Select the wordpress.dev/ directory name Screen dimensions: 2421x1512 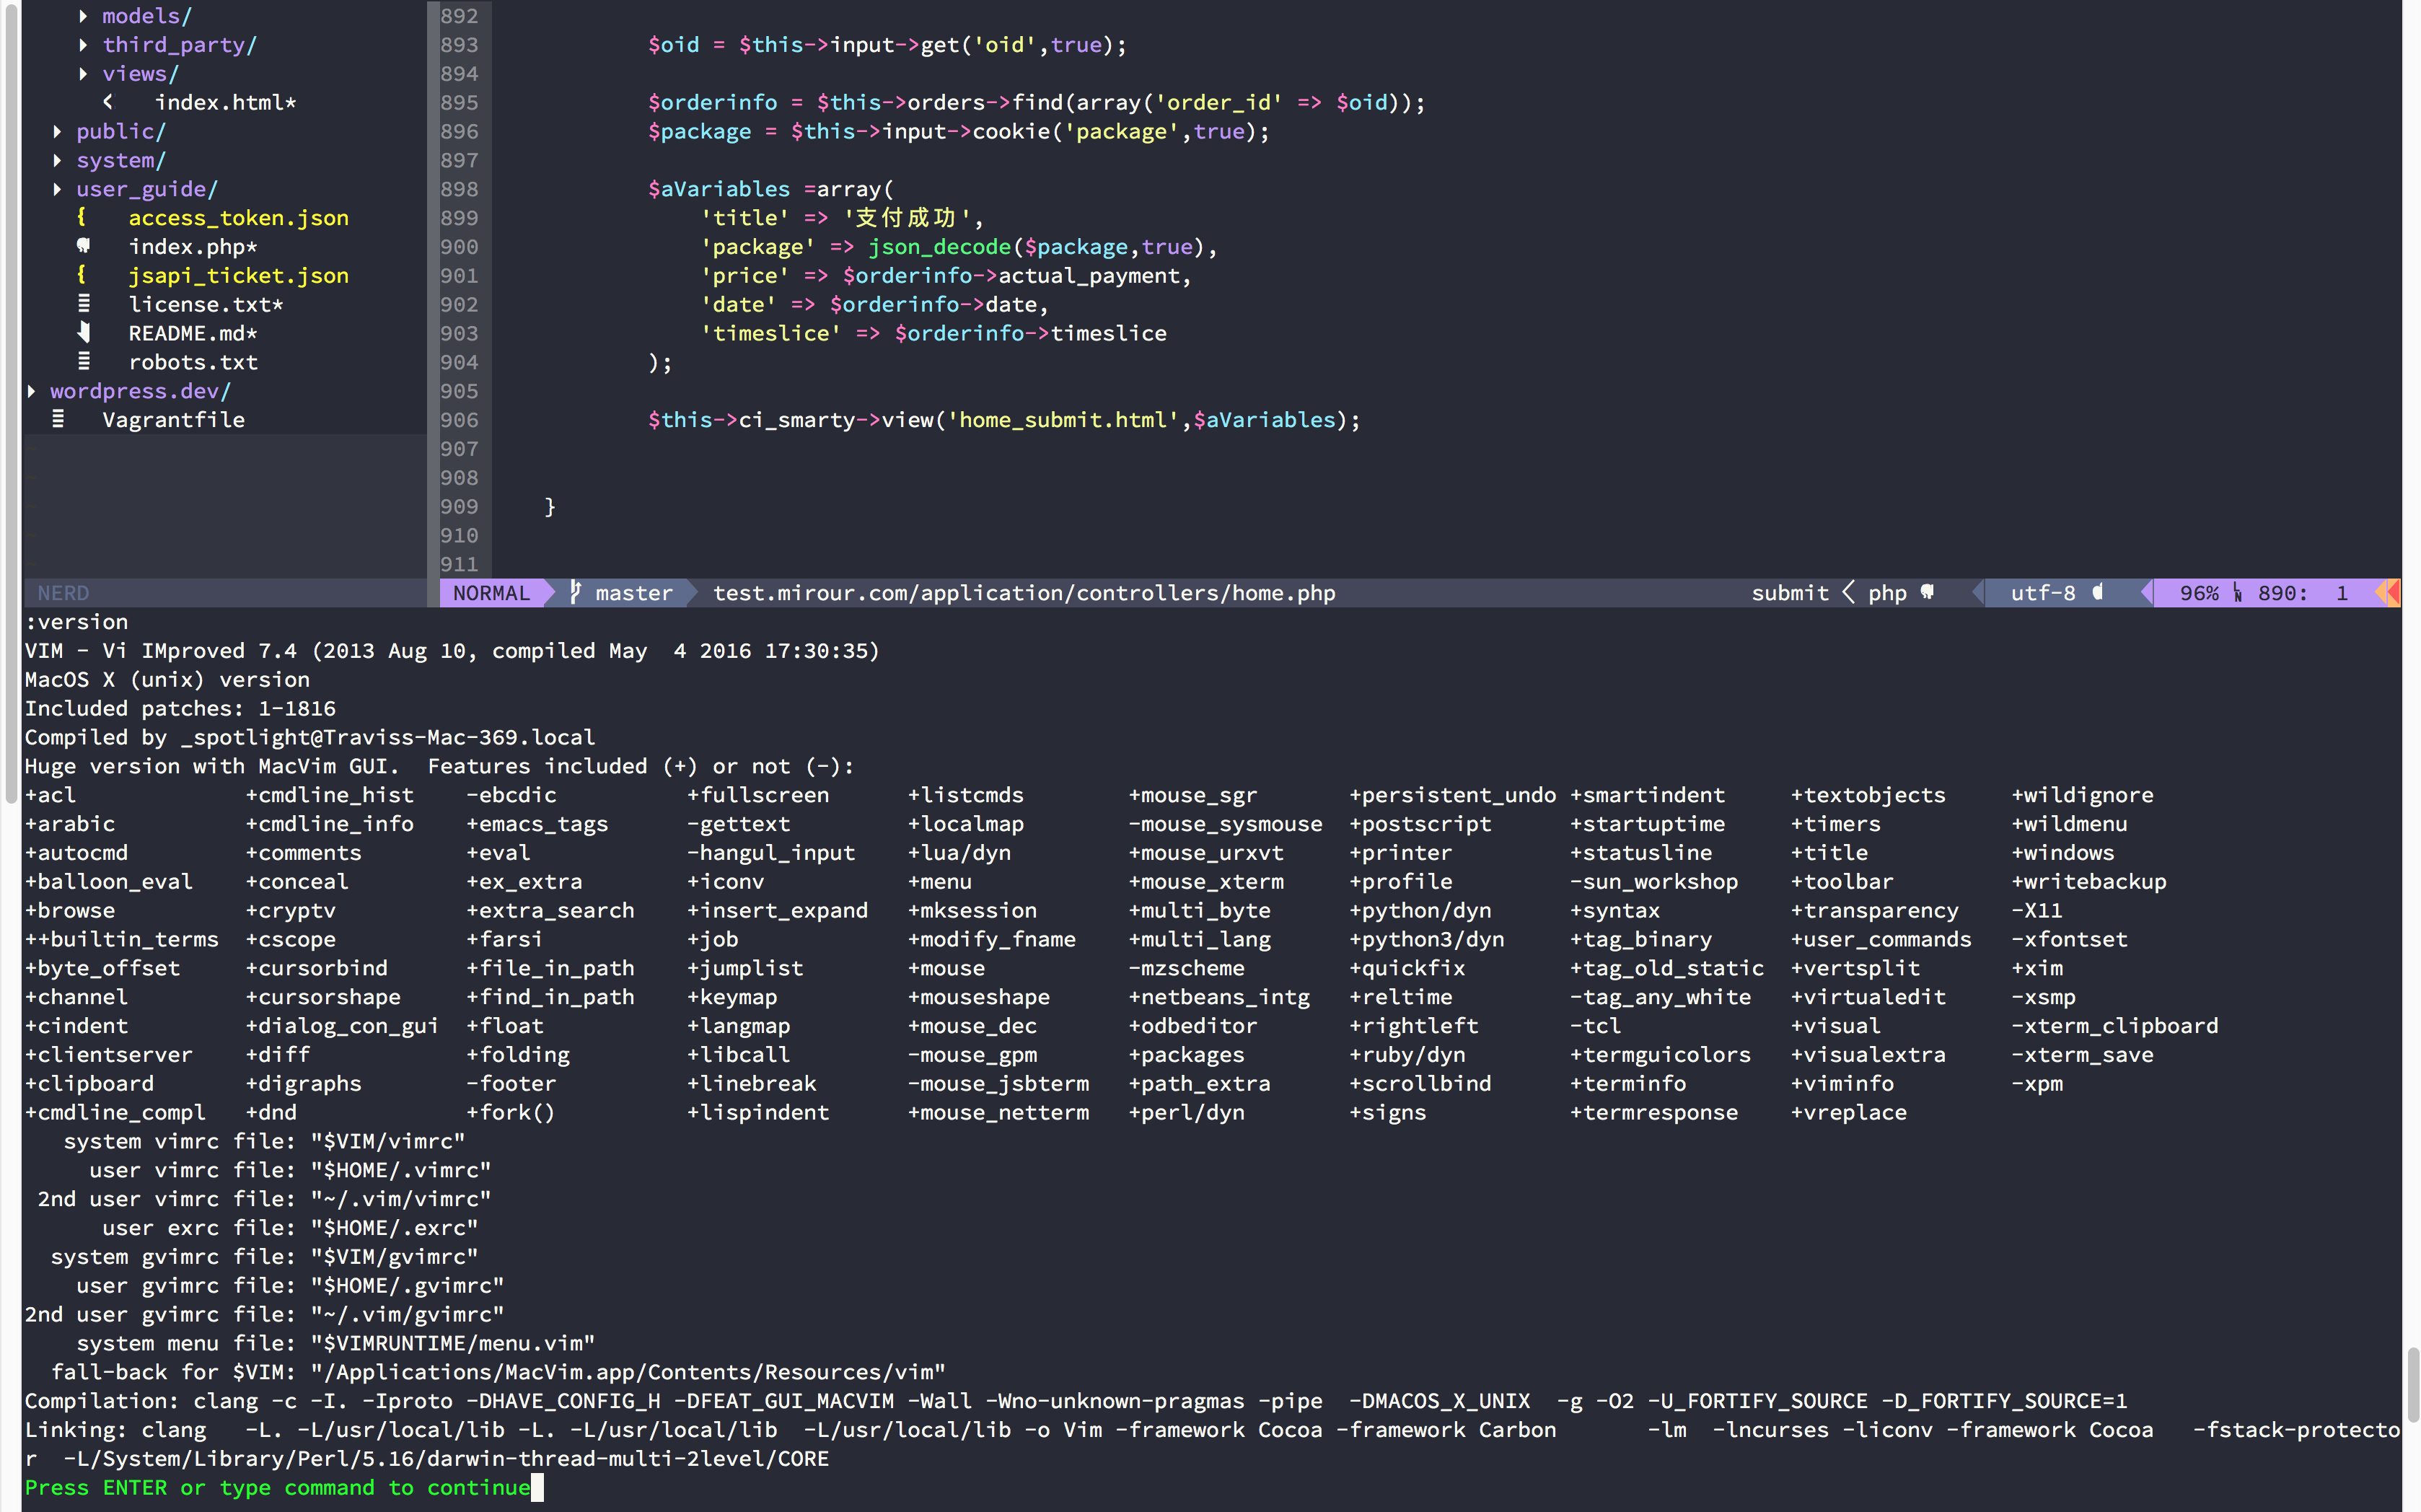[x=141, y=392]
